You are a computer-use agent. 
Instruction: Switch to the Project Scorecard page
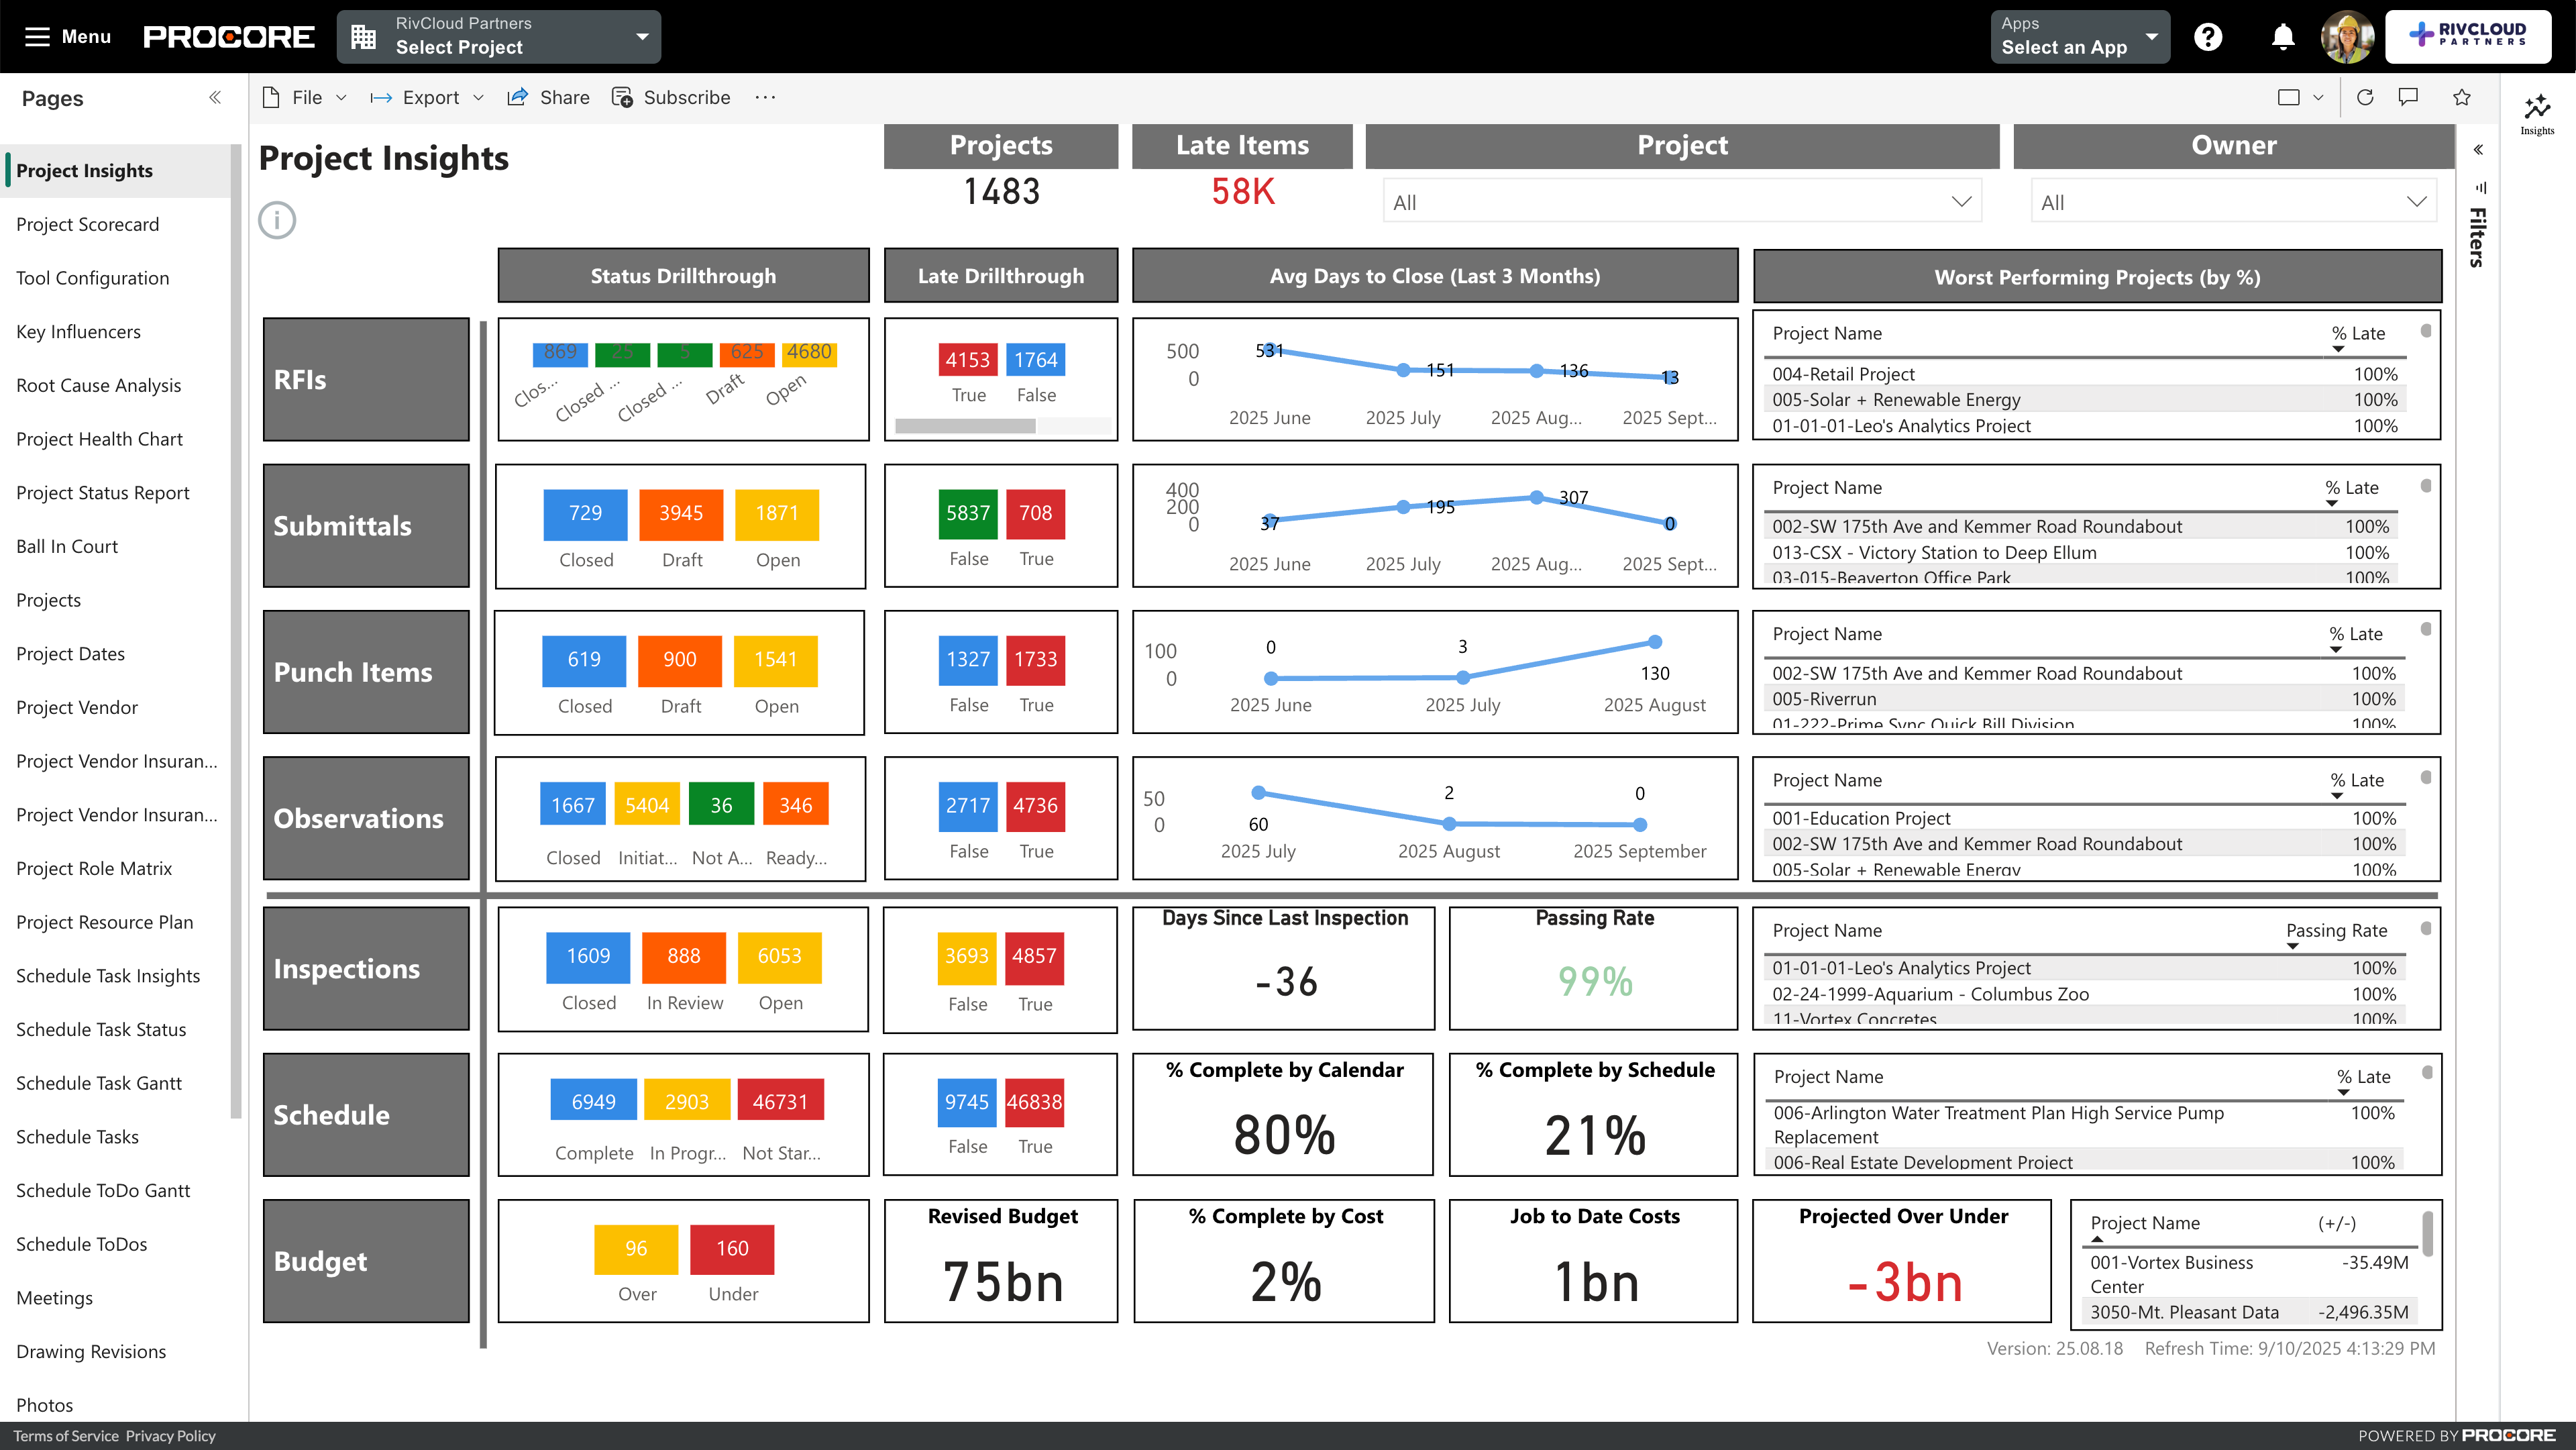pyautogui.click(x=87, y=224)
